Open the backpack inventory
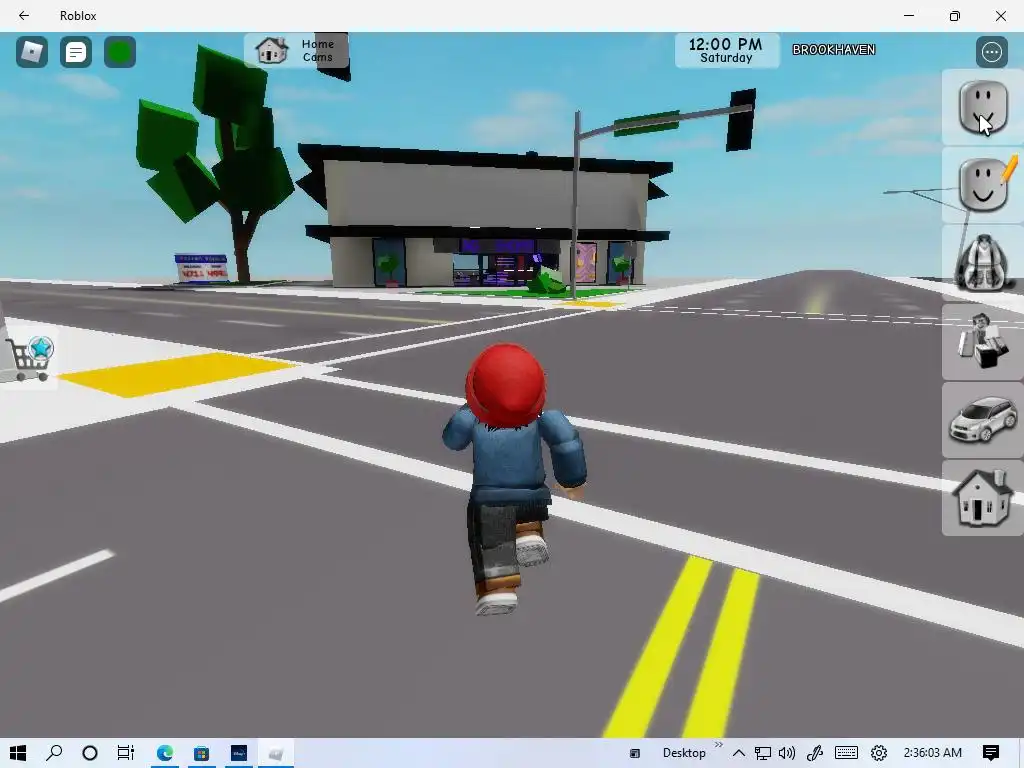The height and width of the screenshot is (768, 1024). [983, 263]
